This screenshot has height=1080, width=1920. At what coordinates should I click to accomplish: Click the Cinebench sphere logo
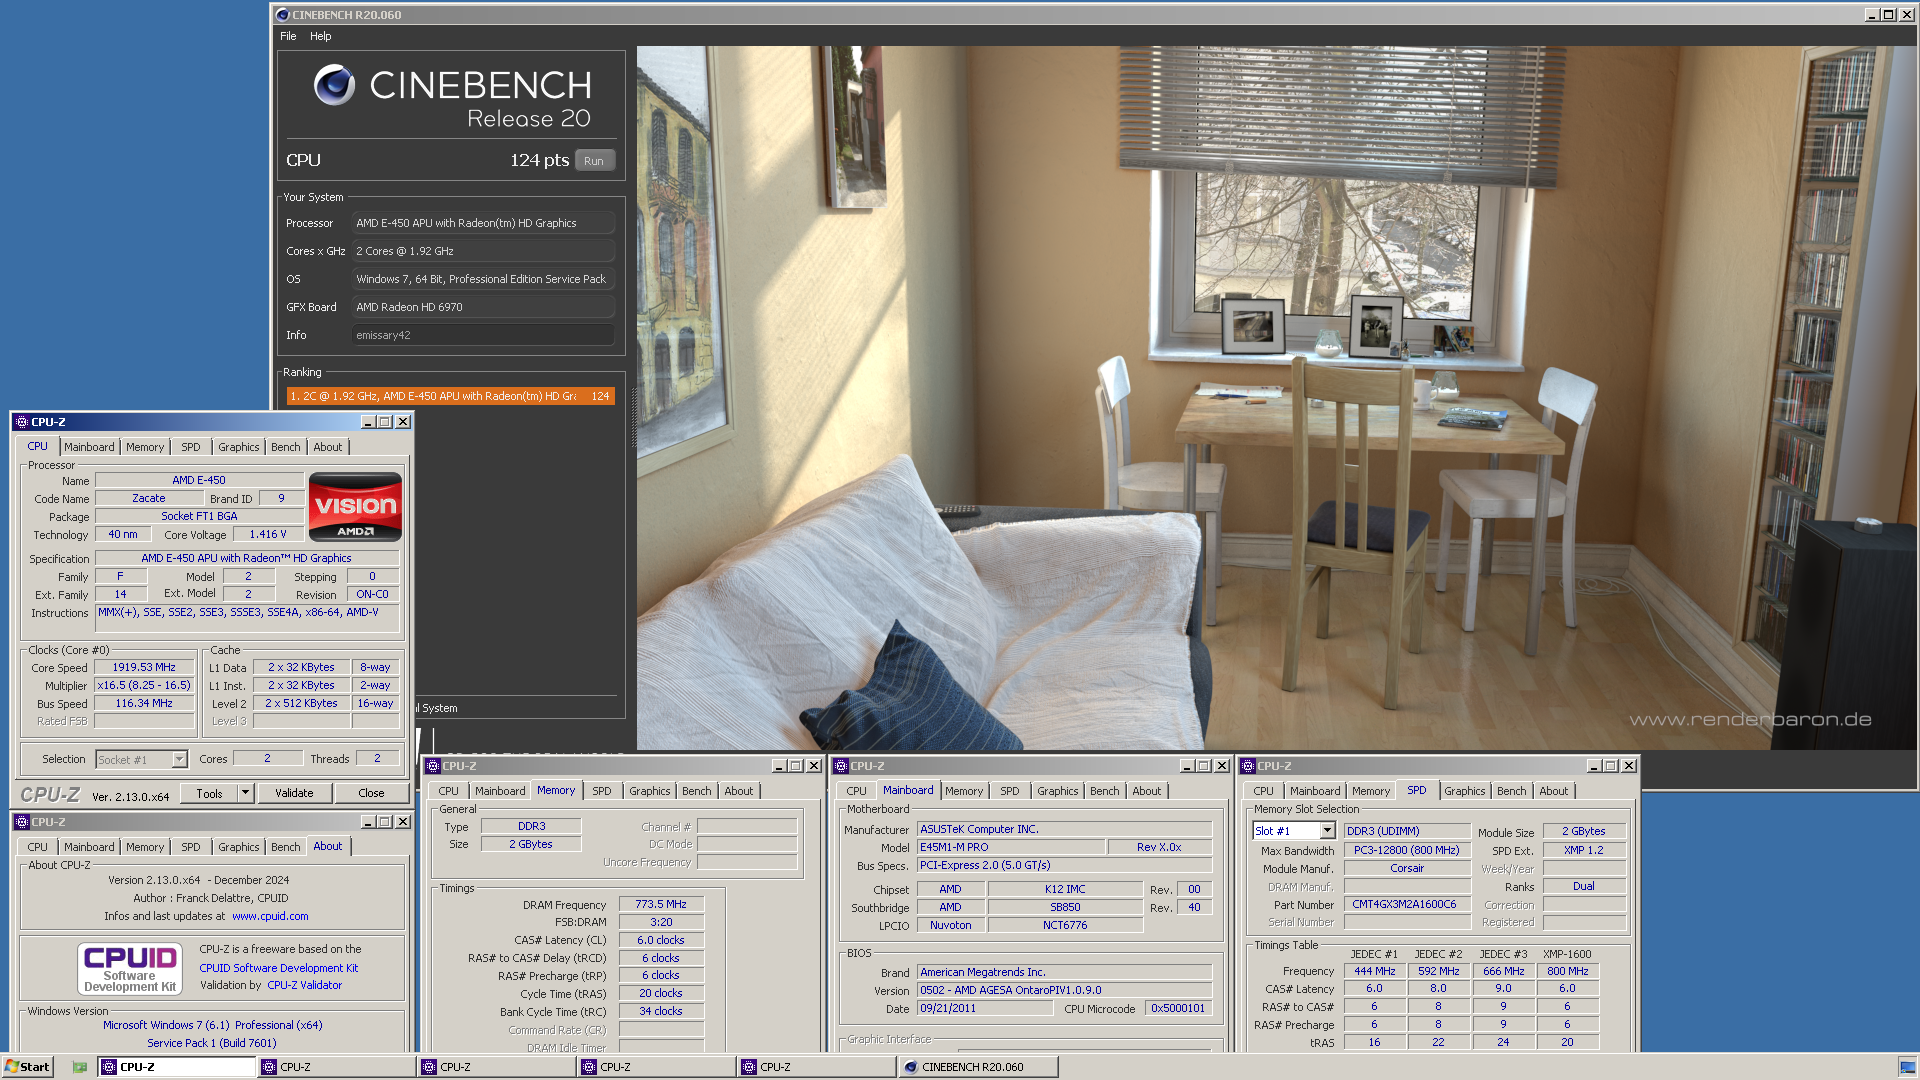coord(334,85)
